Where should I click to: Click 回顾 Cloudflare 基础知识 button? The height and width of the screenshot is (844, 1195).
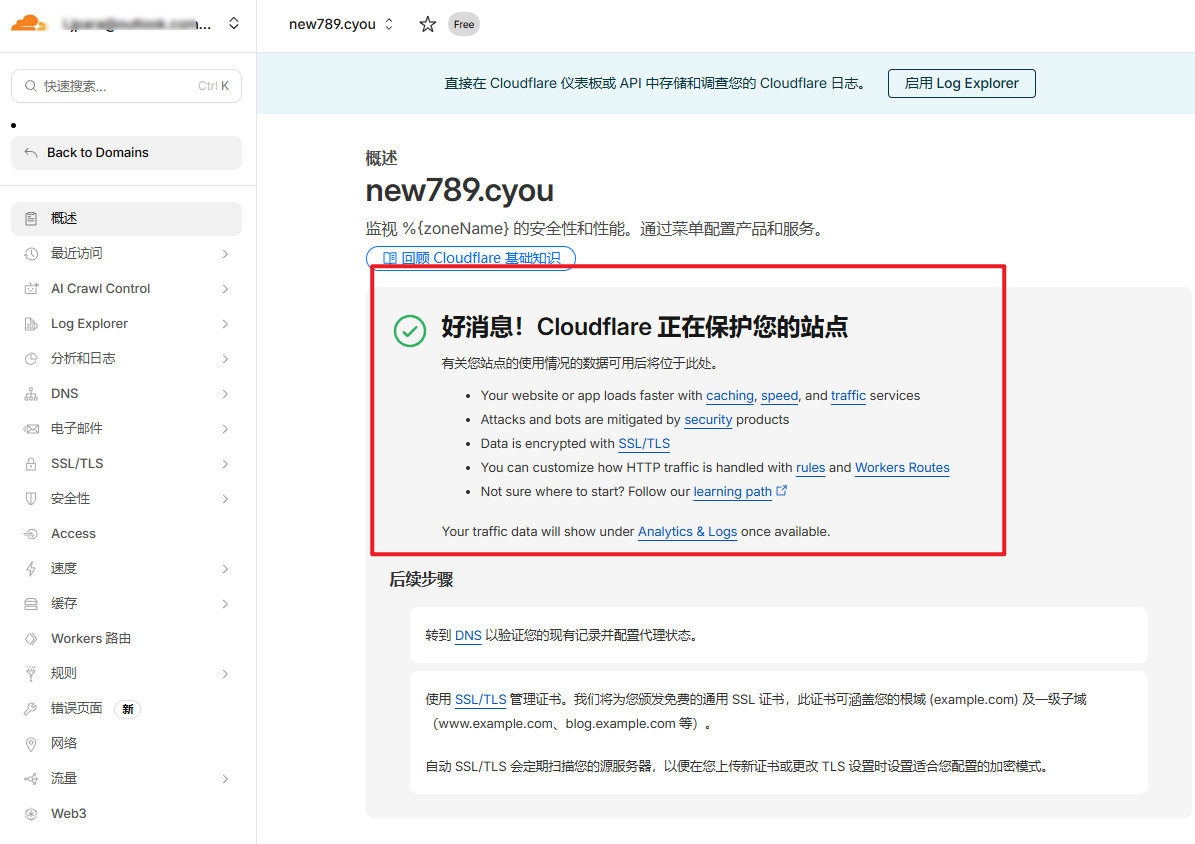coord(471,258)
